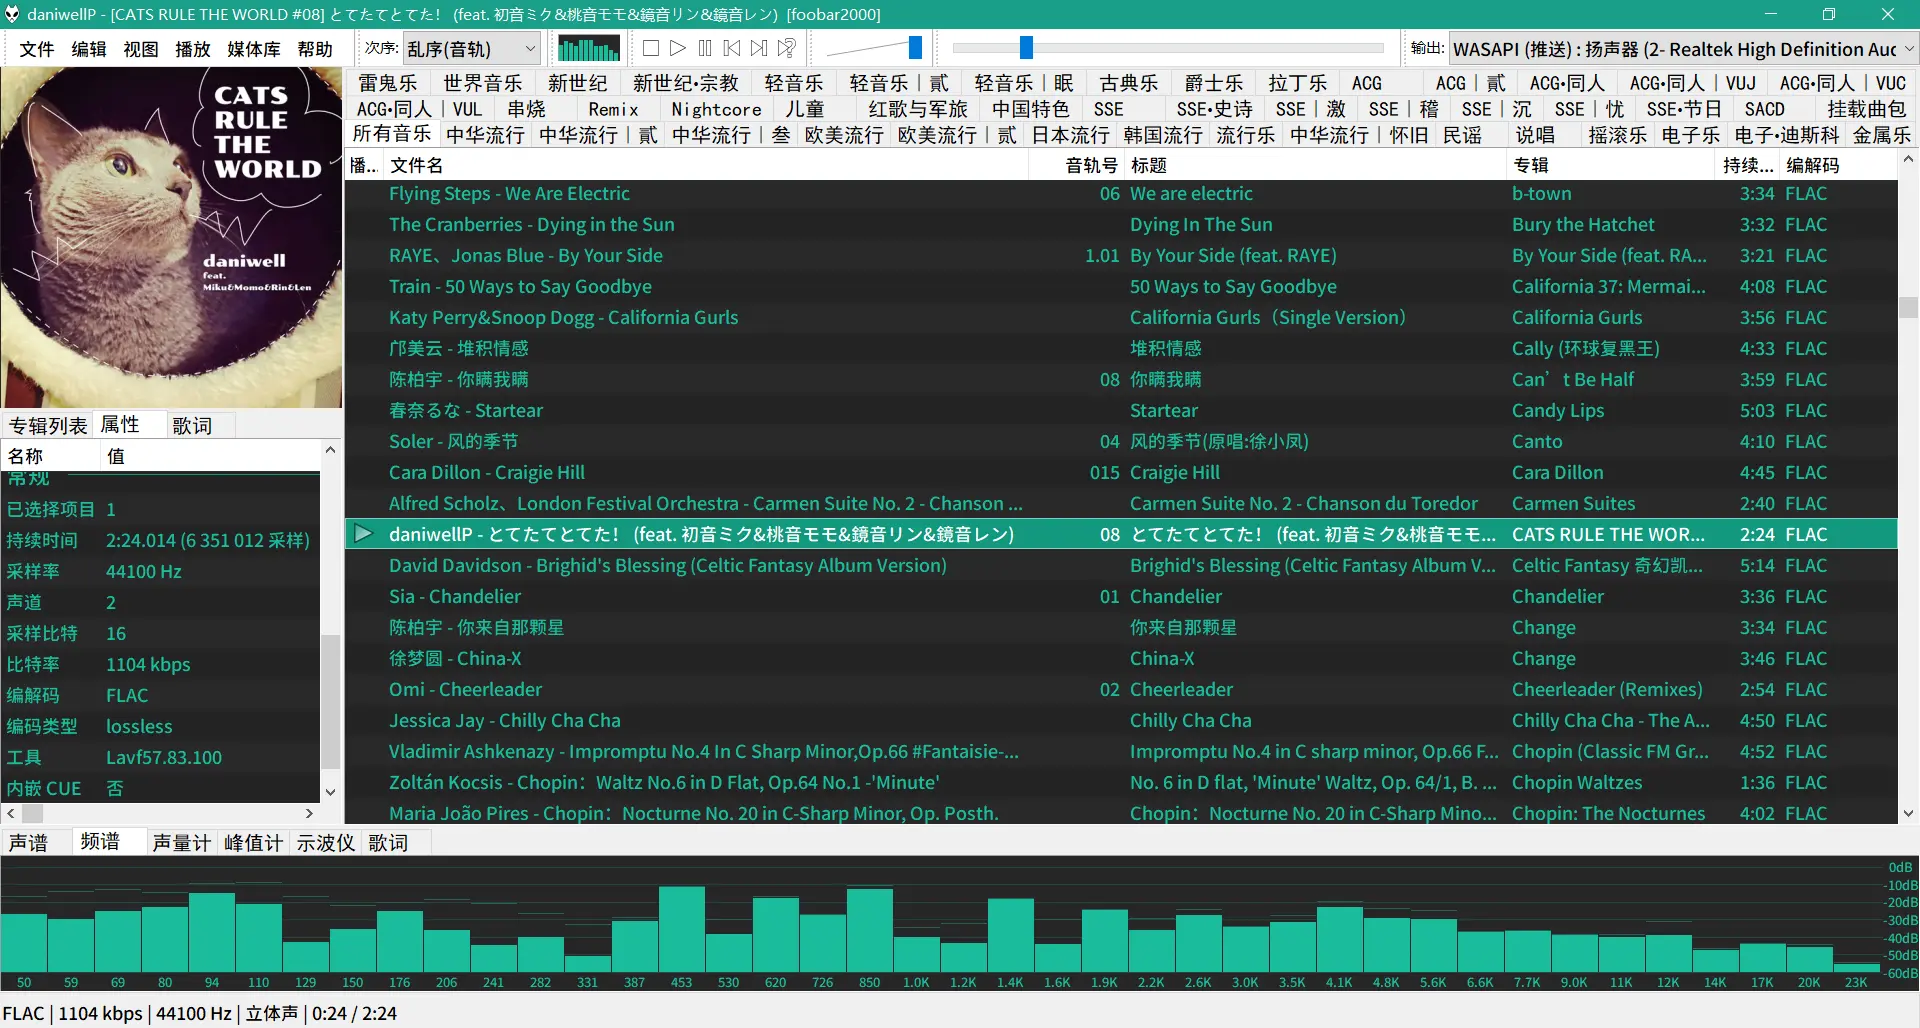Click the volume slider handle
Image resolution: width=1920 pixels, height=1028 pixels.
(915, 47)
